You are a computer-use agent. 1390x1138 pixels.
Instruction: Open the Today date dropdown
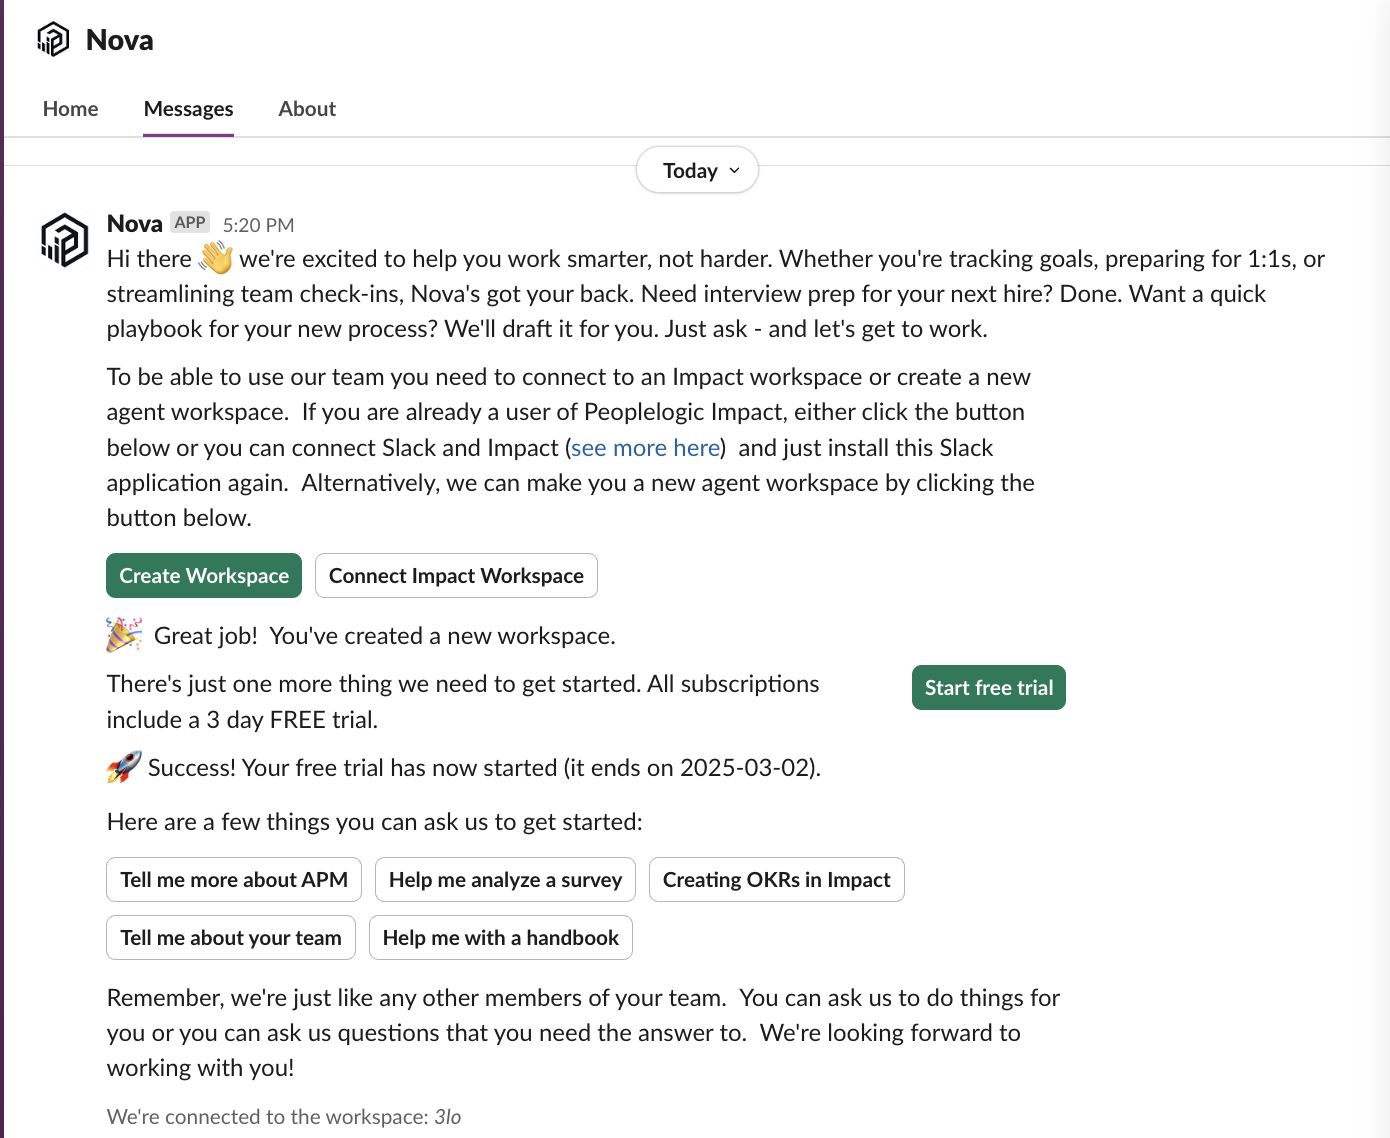[697, 171]
